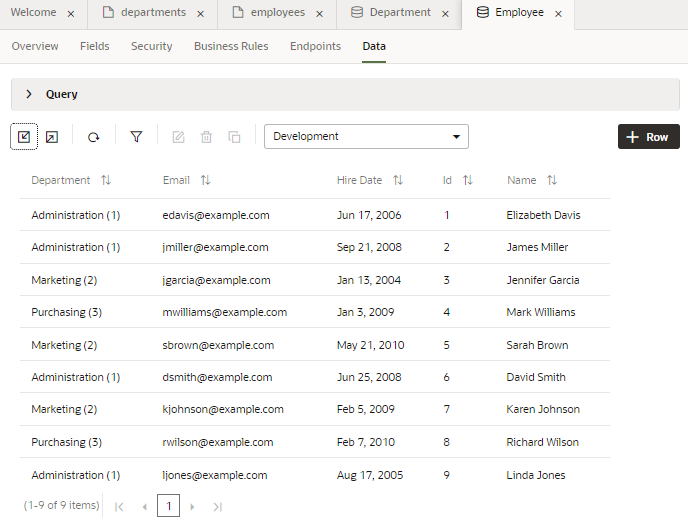688x527 pixels.
Task: Sort by the Hire Date column
Action: 398,181
